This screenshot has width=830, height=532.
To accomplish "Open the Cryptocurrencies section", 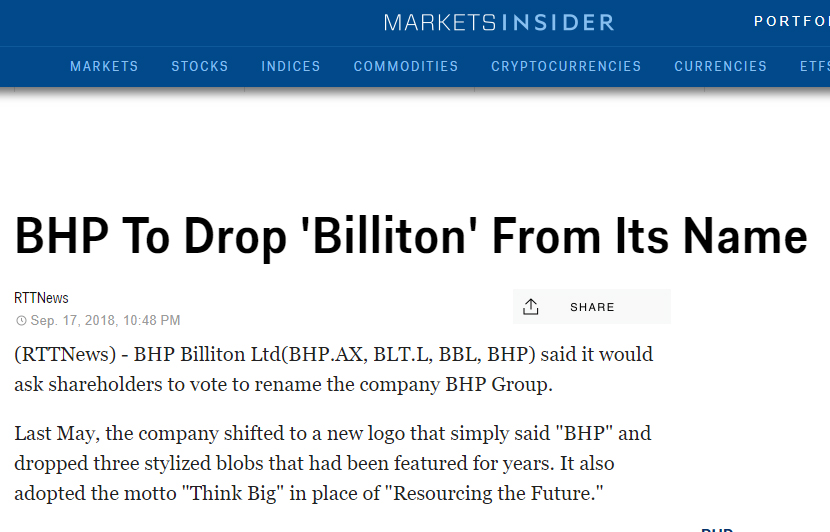I will click(566, 66).
